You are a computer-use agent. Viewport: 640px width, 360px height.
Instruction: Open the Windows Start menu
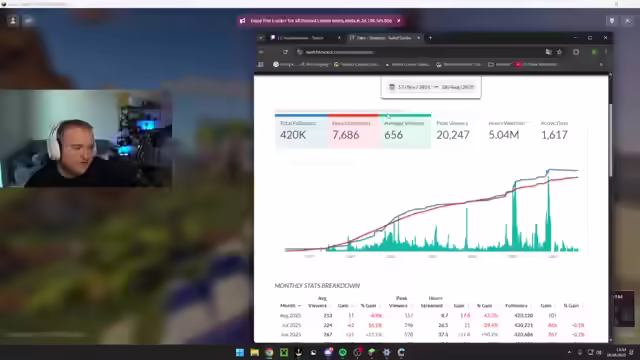tap(240, 352)
